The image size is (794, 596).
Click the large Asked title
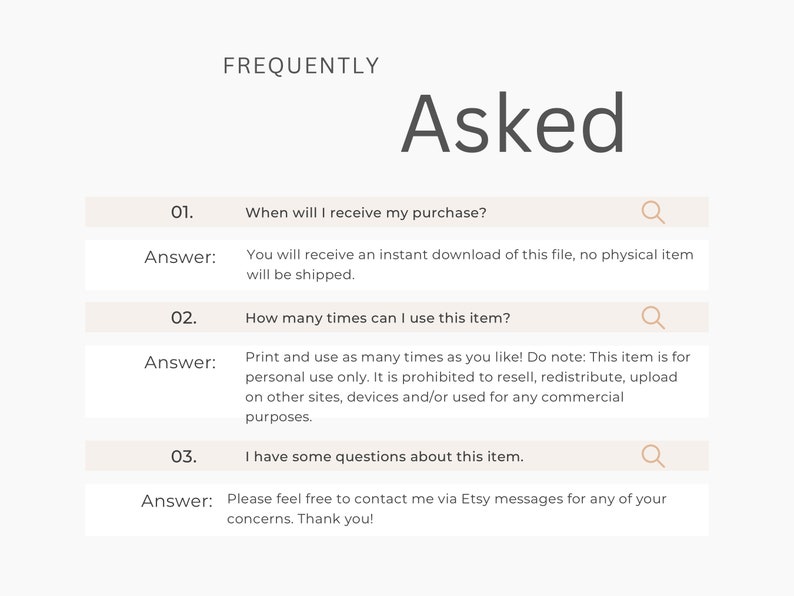[x=513, y=123]
